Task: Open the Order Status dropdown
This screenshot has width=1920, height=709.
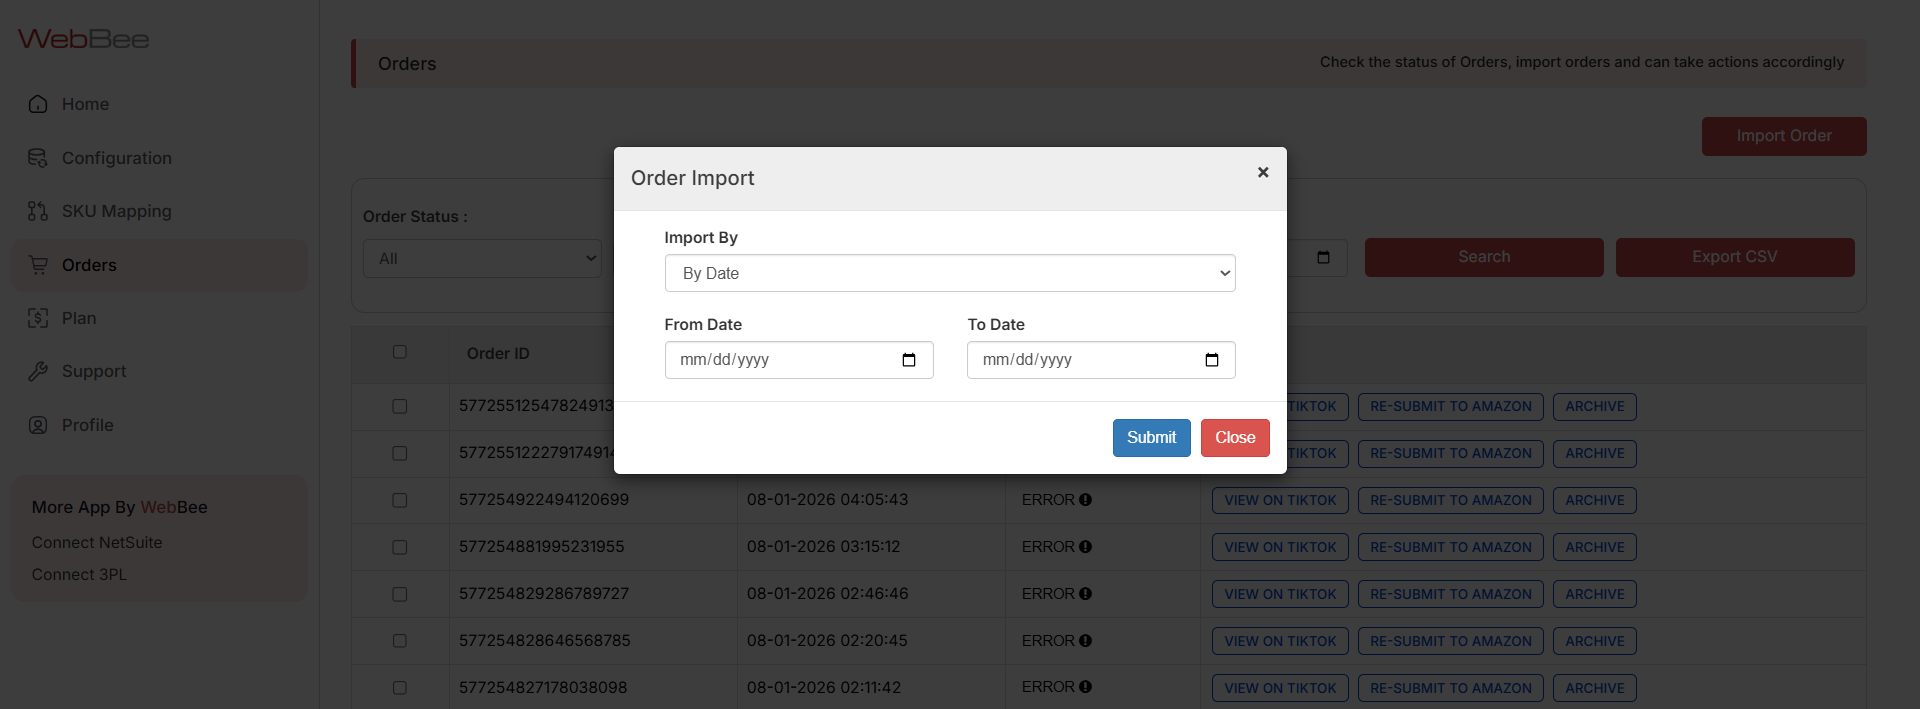Action: [x=482, y=258]
